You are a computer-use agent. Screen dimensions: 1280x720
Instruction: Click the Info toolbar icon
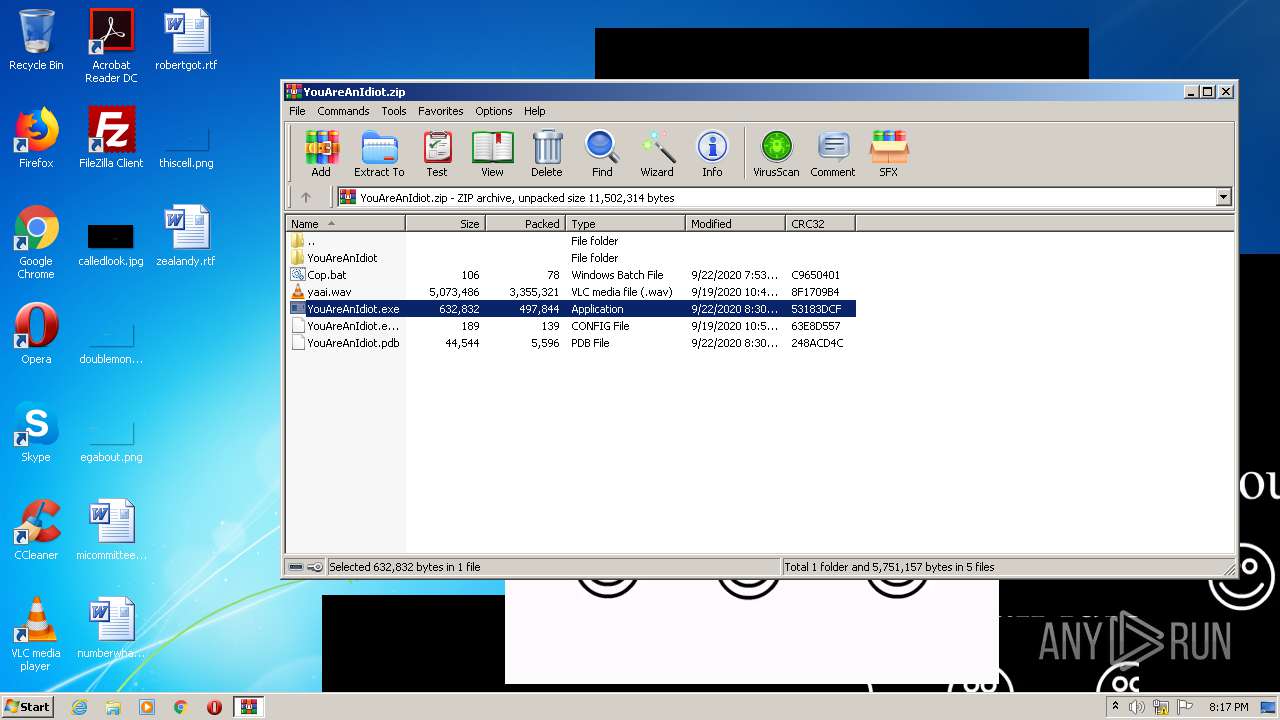(712, 154)
